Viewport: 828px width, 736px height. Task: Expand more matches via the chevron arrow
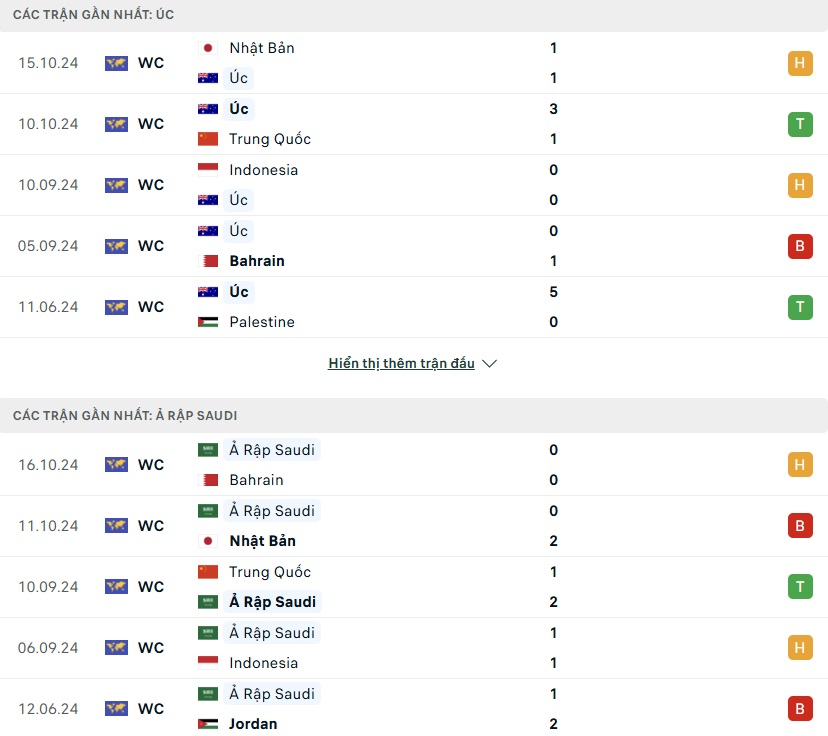(x=490, y=364)
